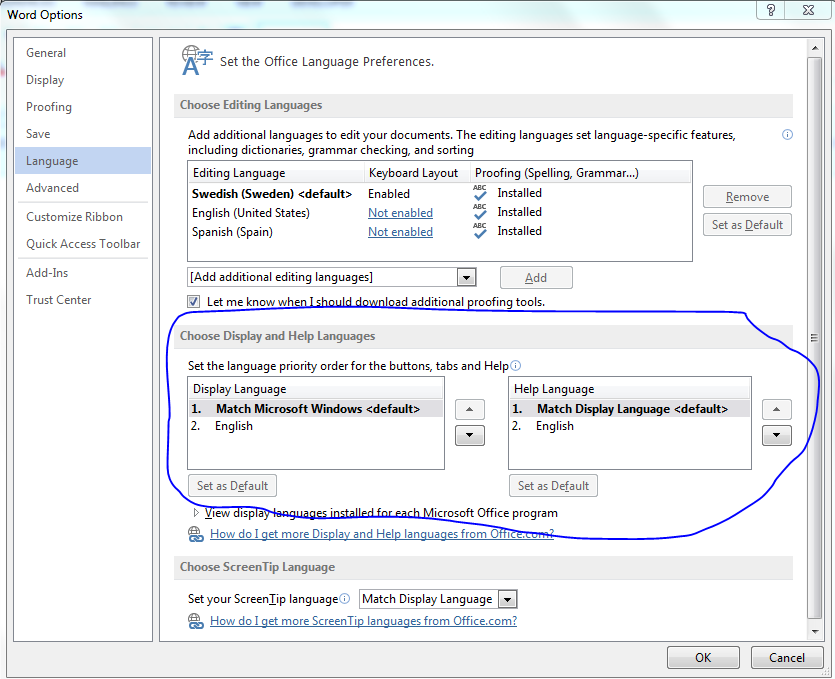Toggle the download proofing tools notification checkbox
This screenshot has height=679, width=835.
coord(193,302)
